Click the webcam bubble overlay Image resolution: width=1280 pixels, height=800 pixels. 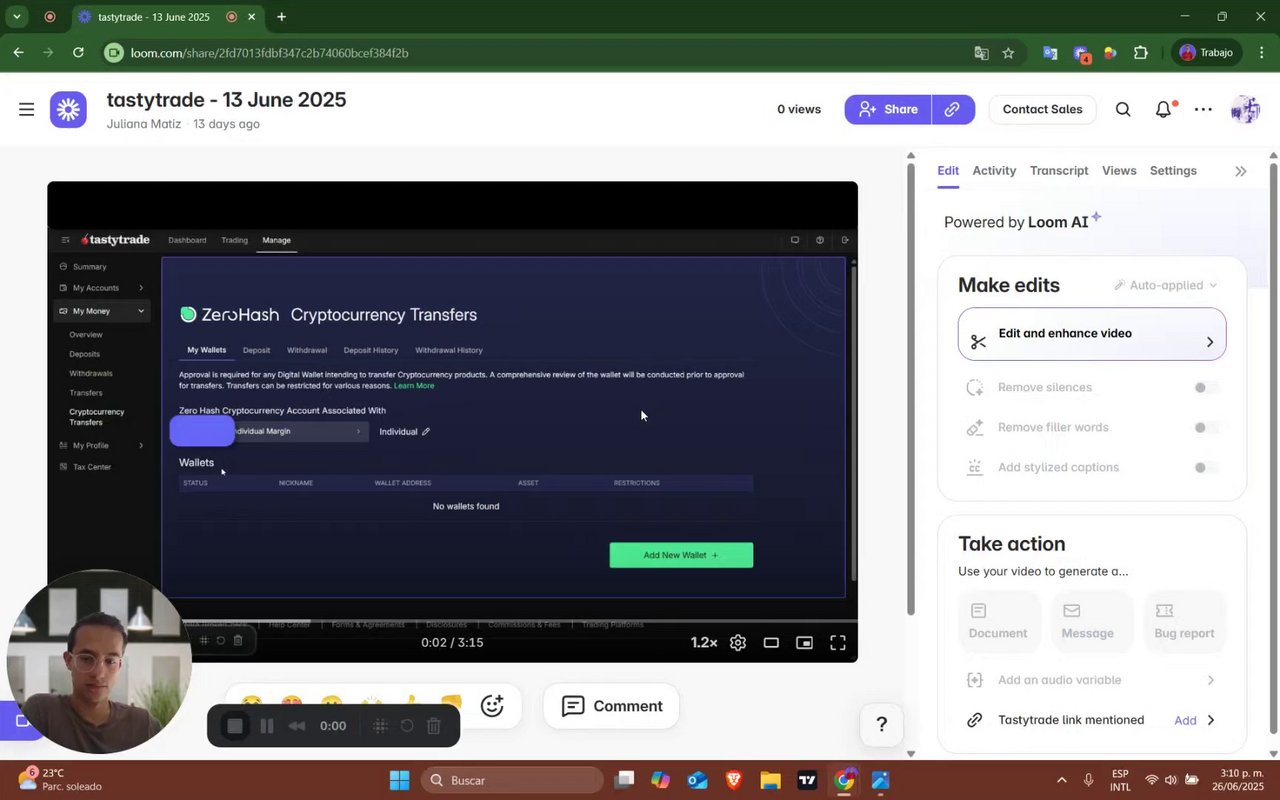point(98,662)
